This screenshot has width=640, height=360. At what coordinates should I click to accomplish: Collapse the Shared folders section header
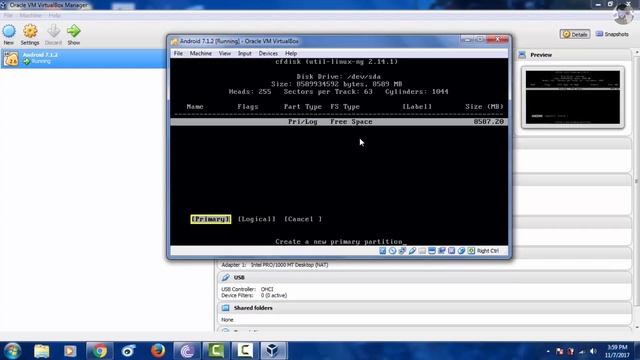(424, 308)
